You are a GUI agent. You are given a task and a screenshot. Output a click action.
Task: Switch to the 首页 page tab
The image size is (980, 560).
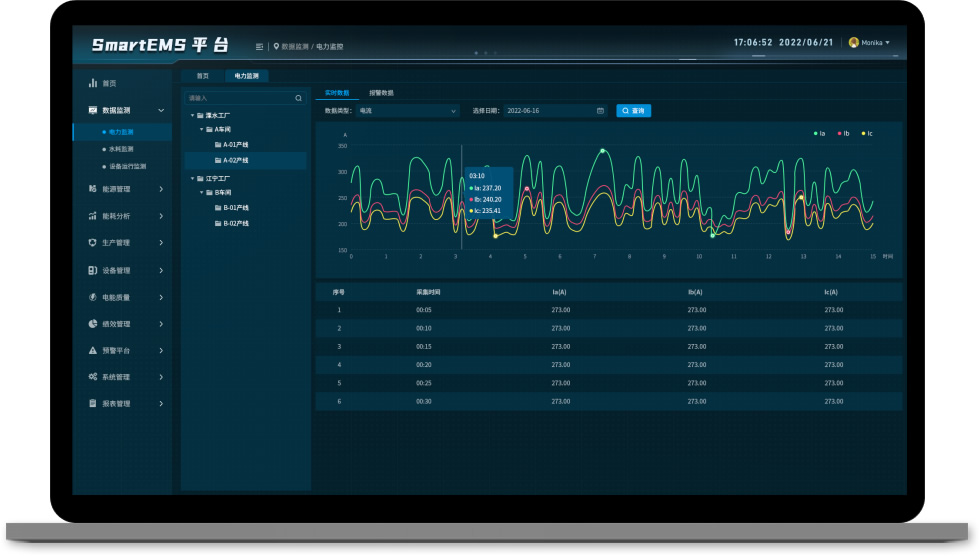203,76
